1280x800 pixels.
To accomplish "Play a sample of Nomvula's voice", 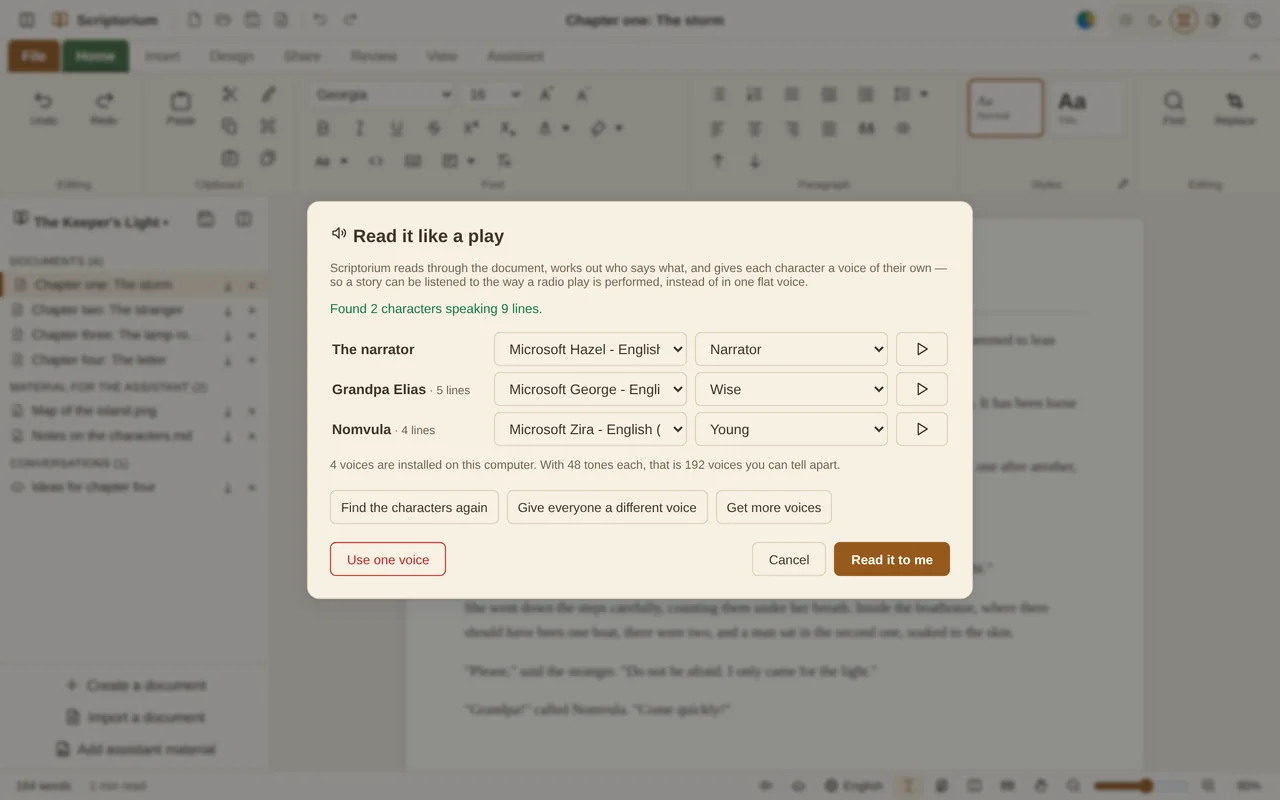I will (922, 429).
